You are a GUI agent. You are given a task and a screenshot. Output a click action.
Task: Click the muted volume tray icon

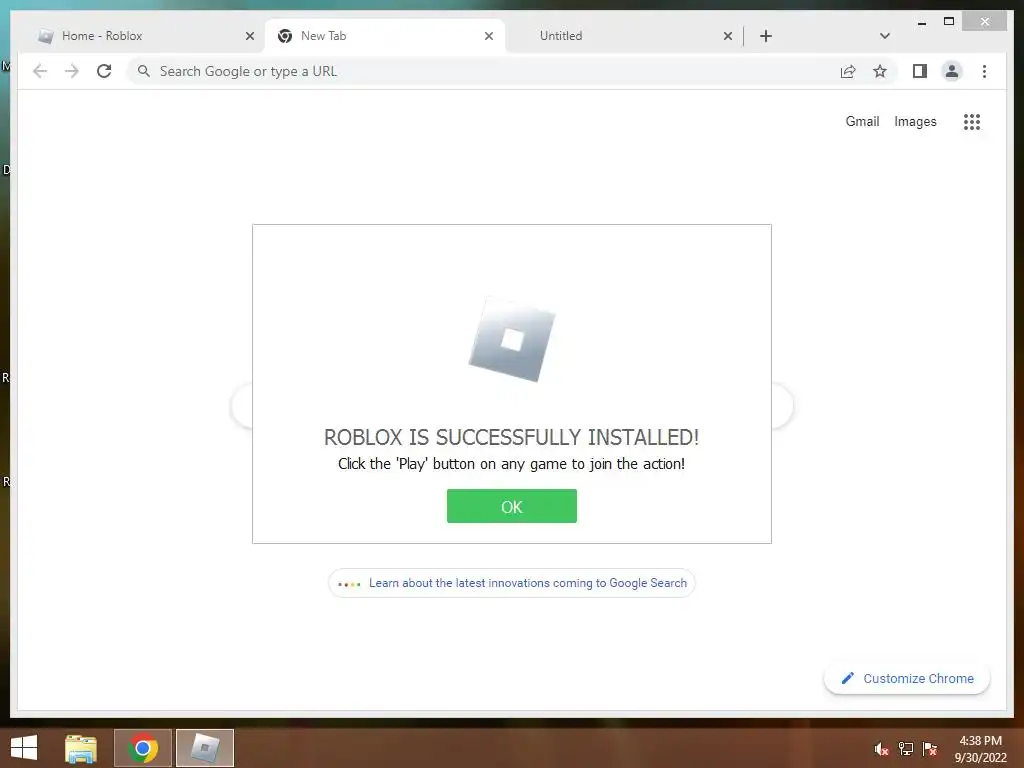[x=882, y=749]
